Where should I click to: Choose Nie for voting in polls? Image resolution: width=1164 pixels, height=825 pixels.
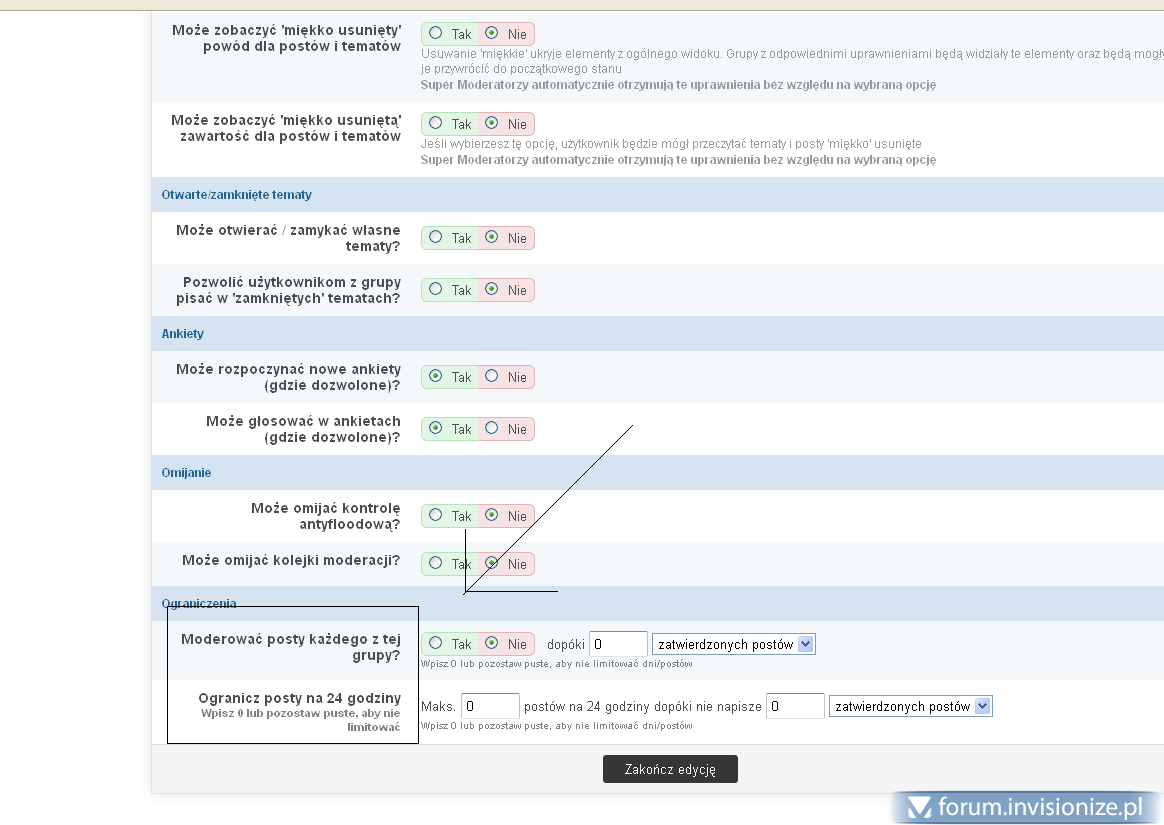[492, 428]
